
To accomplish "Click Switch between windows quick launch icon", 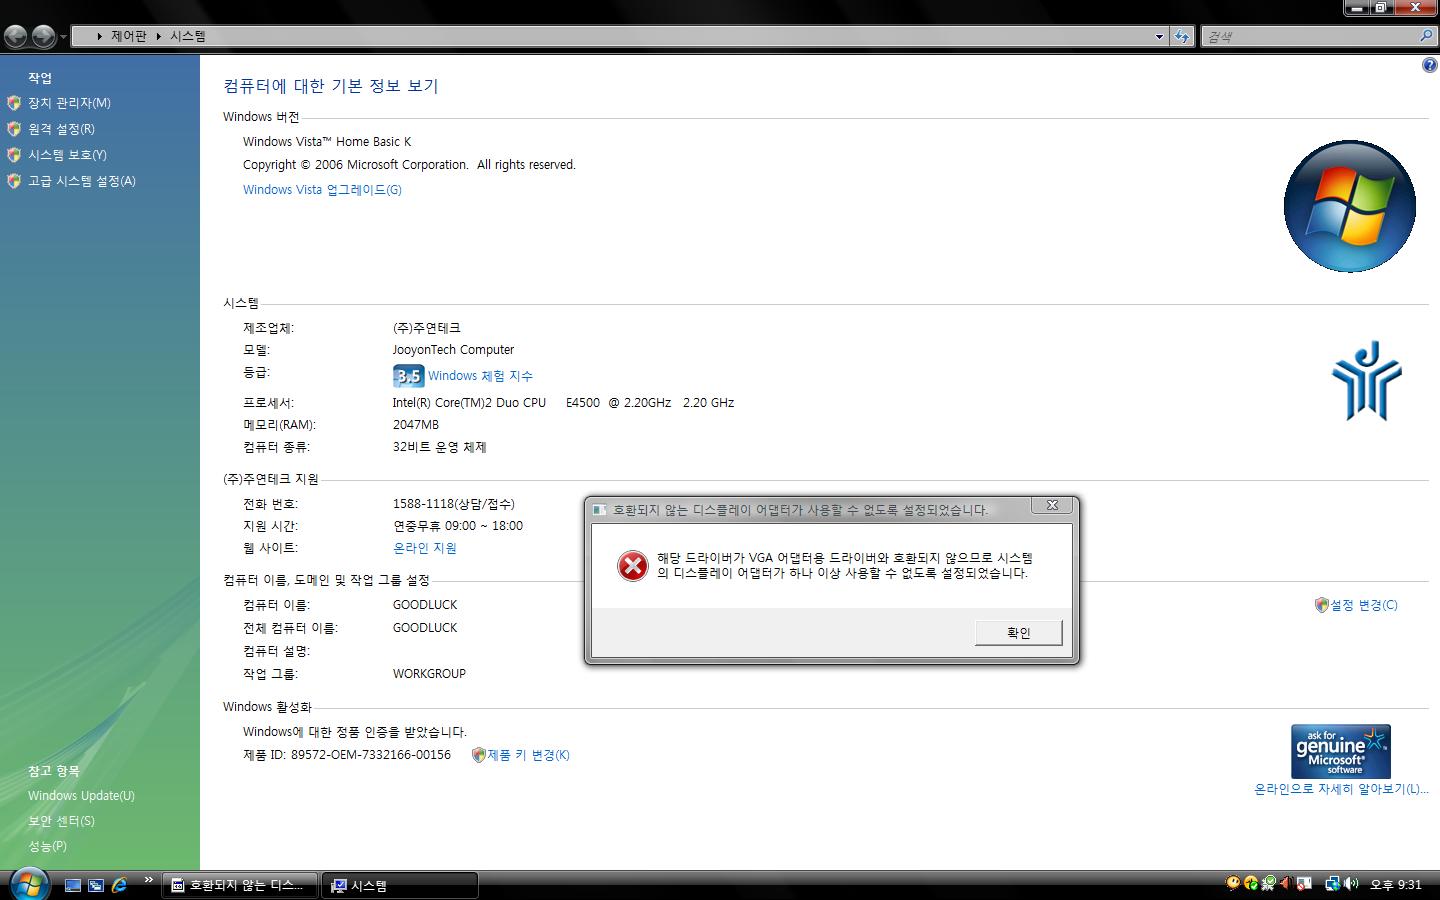I will tap(96, 885).
